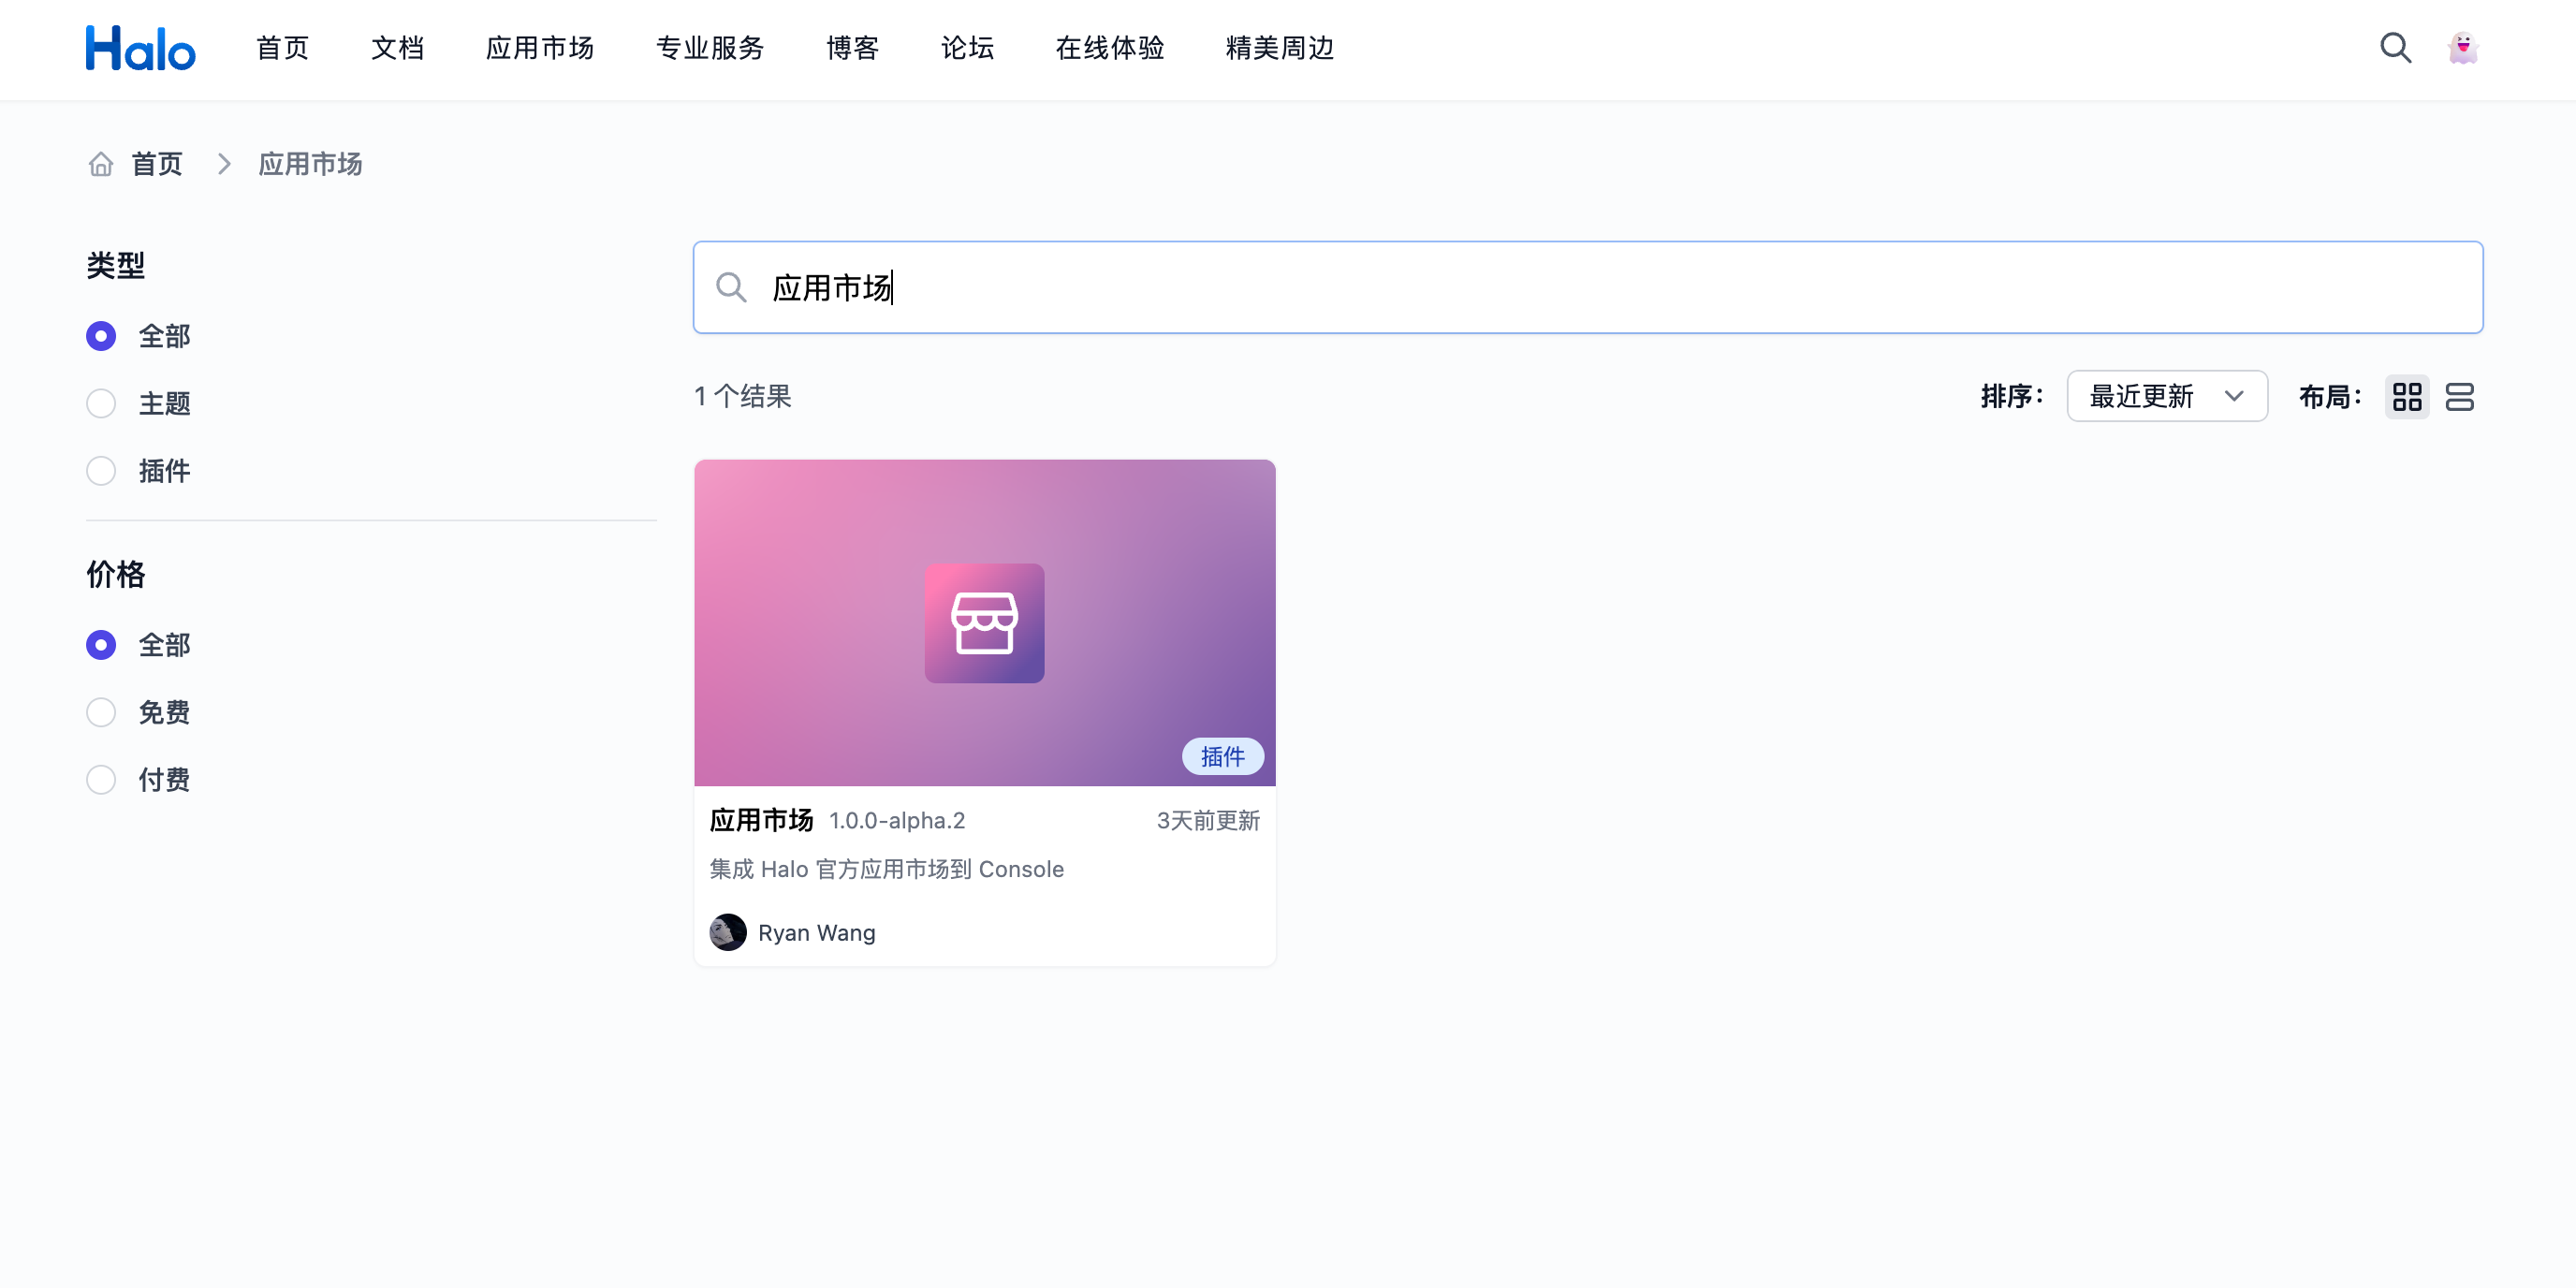Open the search magnifier in header
The width and height of the screenshot is (2576, 1288).
(2394, 48)
